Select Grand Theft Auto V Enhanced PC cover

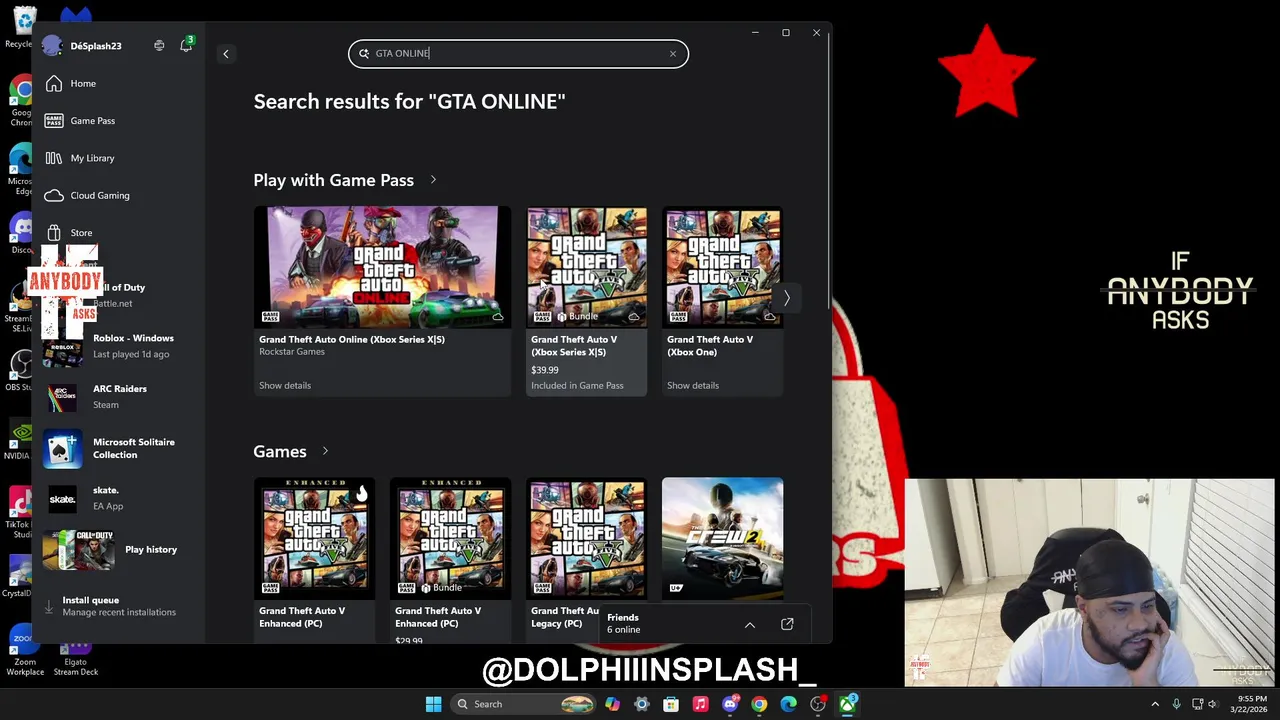point(315,538)
